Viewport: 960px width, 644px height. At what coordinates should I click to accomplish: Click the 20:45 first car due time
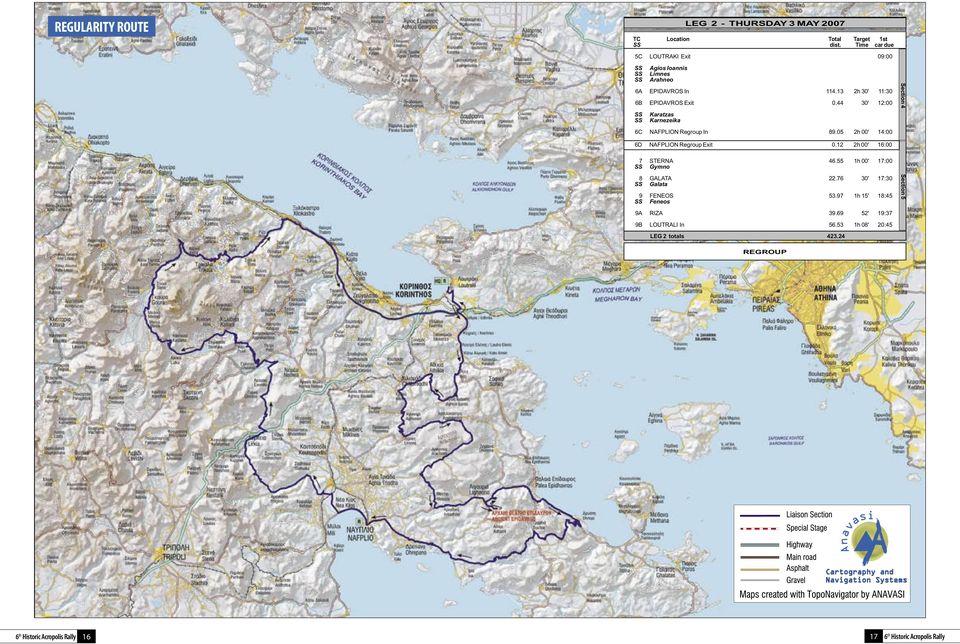click(x=885, y=225)
